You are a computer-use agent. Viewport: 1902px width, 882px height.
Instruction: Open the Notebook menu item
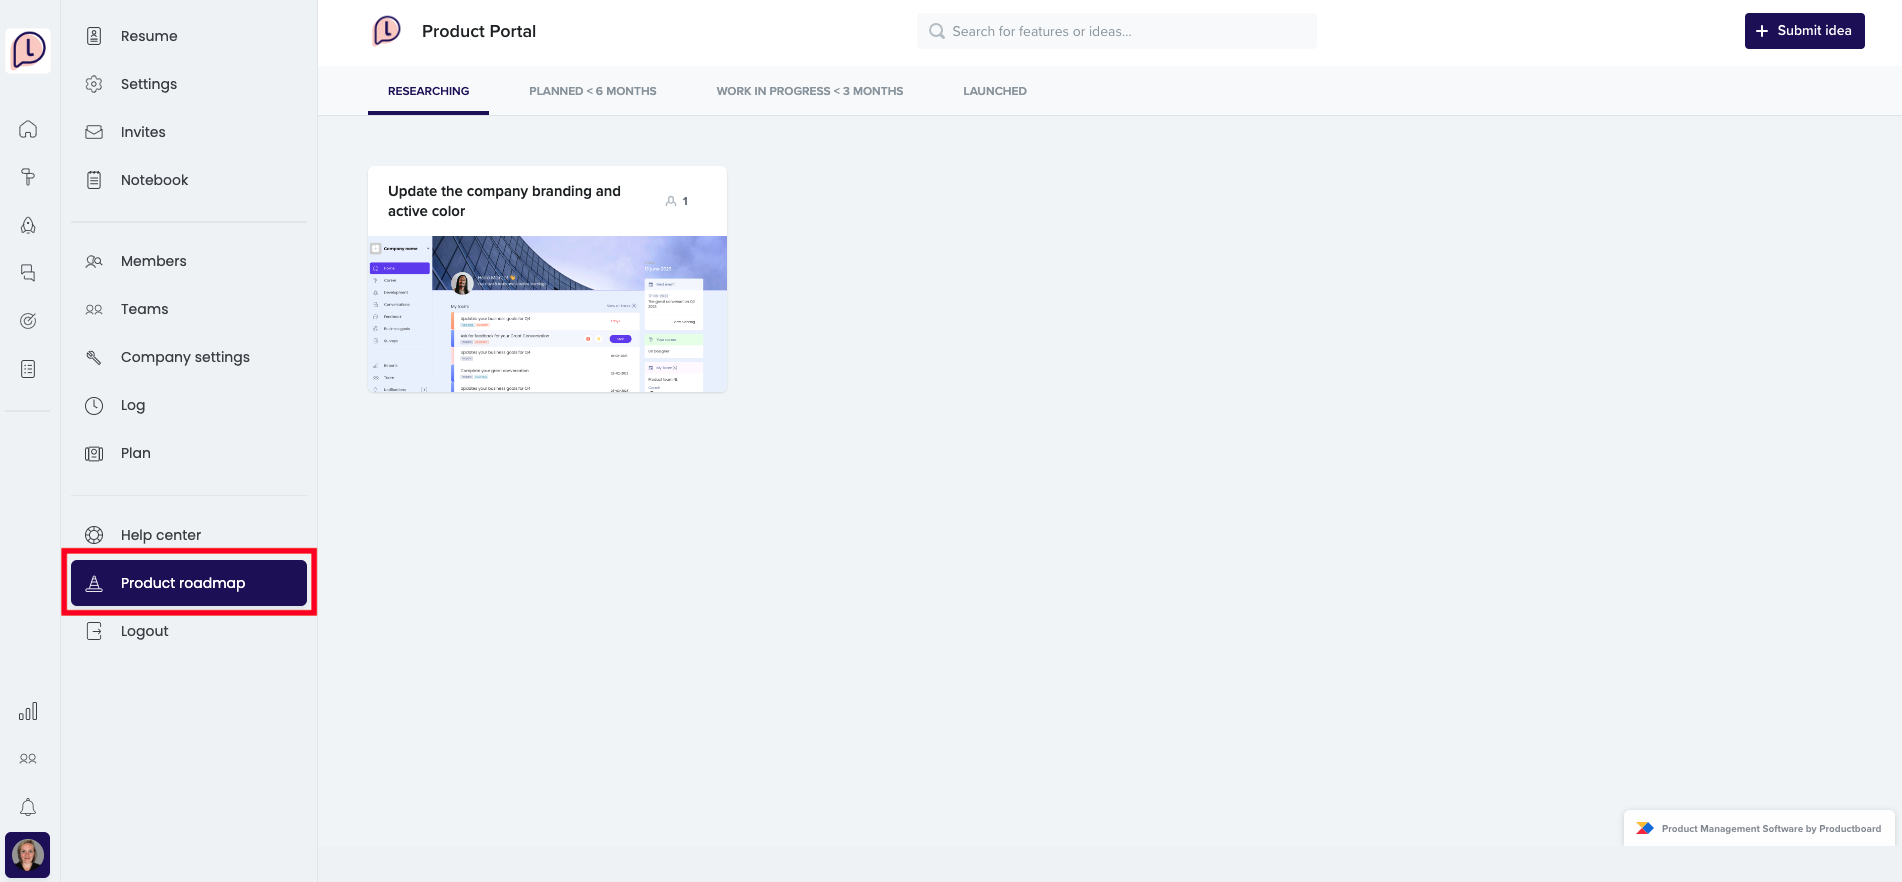click(x=154, y=180)
